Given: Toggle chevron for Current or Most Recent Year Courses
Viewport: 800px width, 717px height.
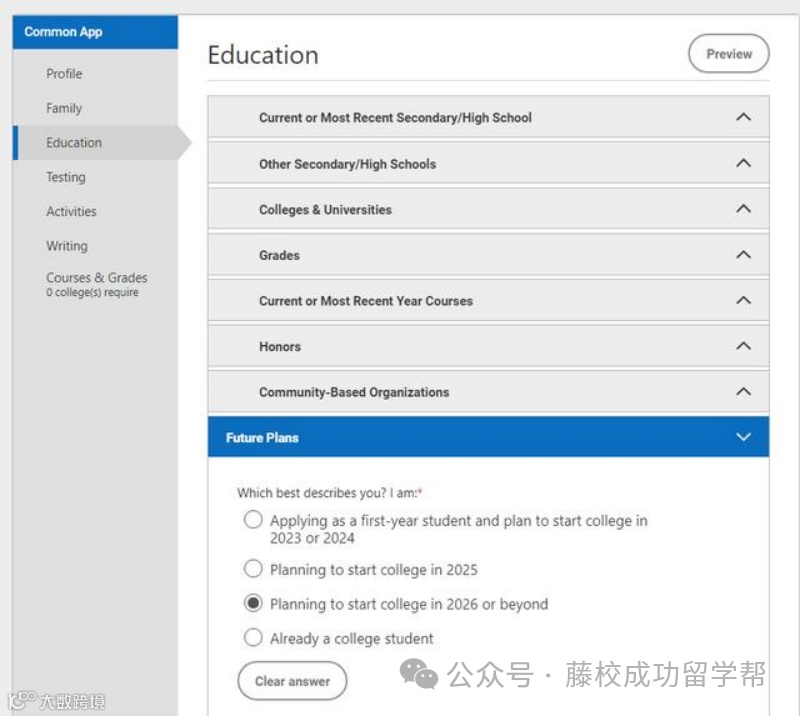Looking at the screenshot, I should tap(743, 300).
